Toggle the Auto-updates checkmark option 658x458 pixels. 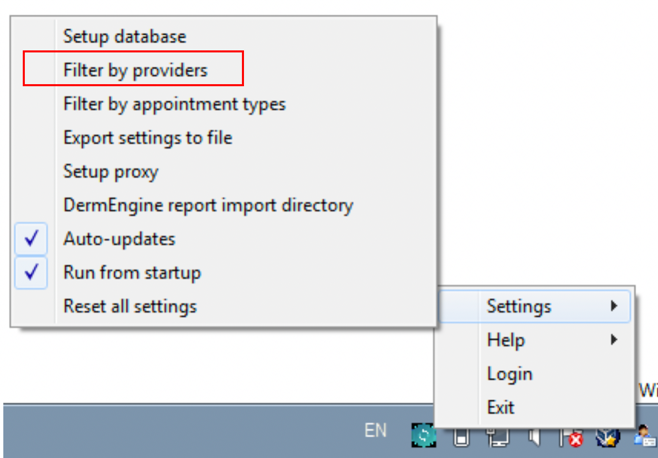tap(119, 239)
